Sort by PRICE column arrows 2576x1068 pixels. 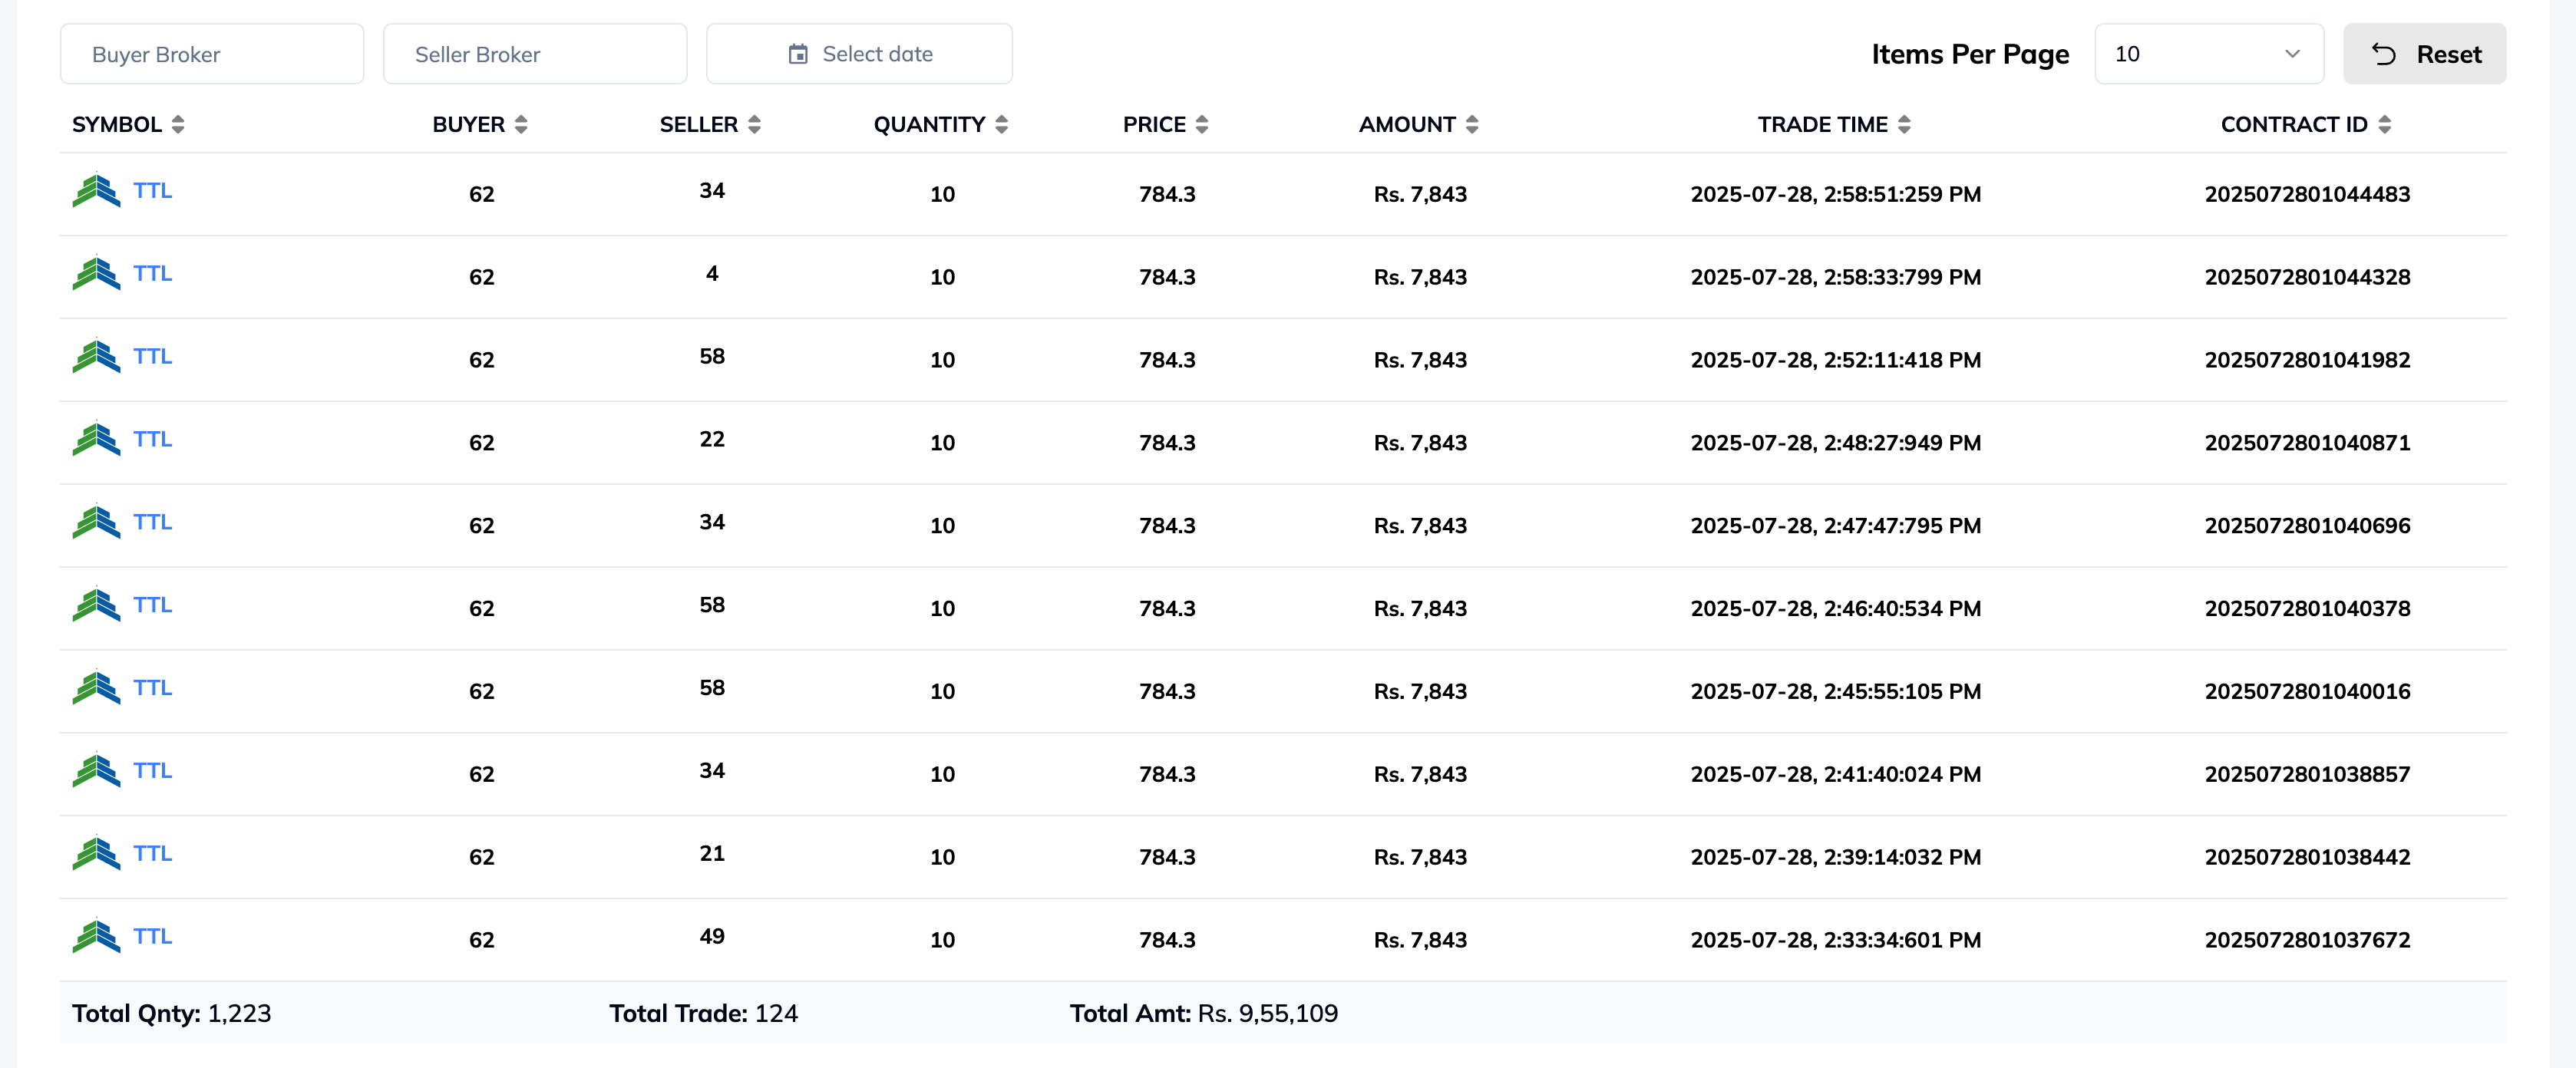[x=1202, y=124]
